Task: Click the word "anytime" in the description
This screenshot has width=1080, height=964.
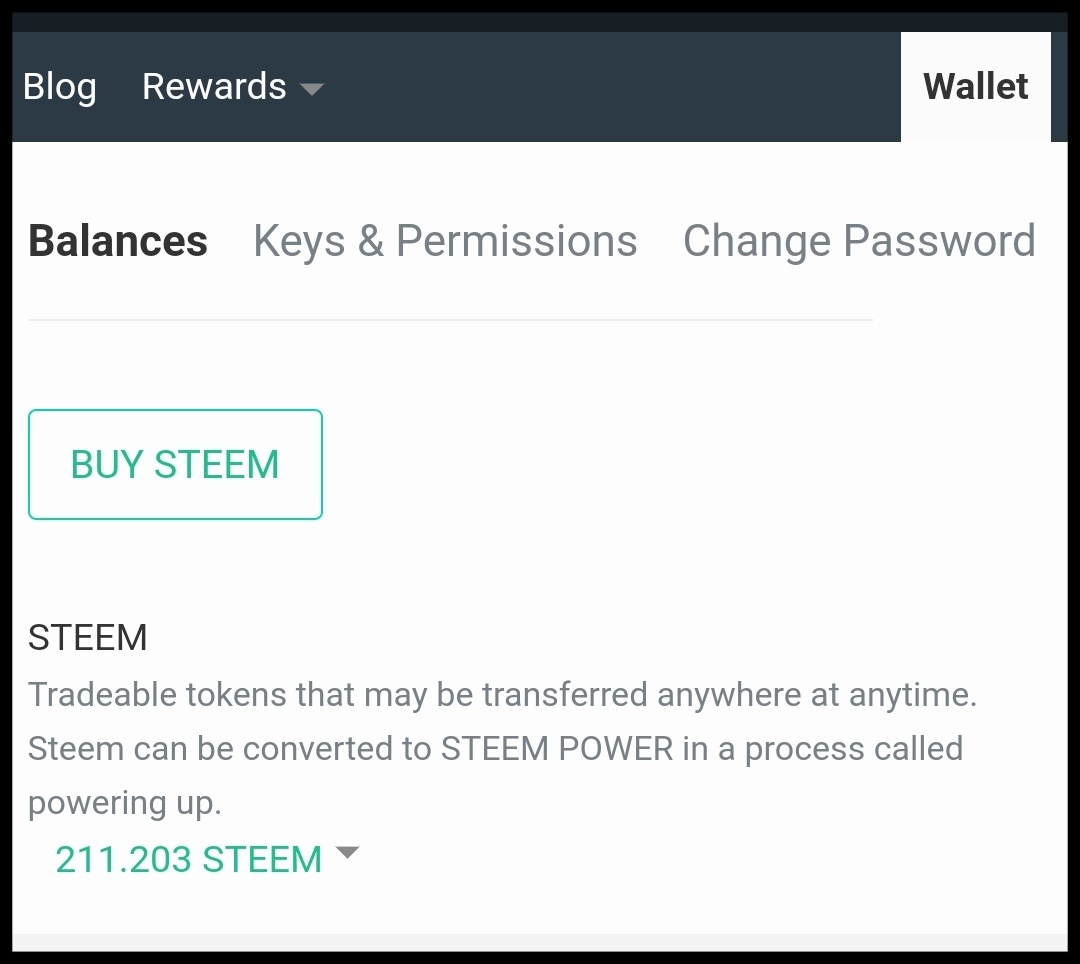Action: click(912, 694)
